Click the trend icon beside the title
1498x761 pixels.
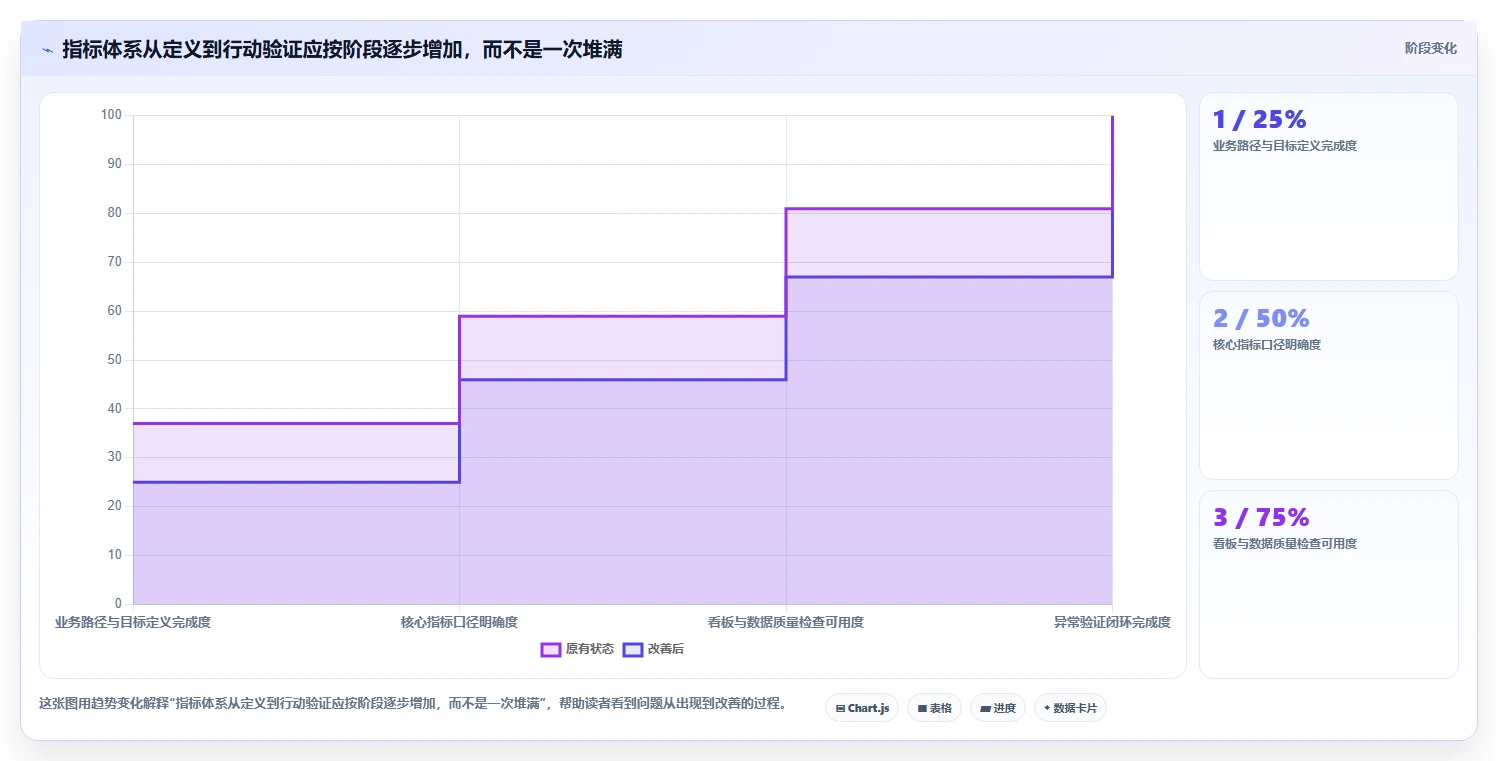[47, 50]
